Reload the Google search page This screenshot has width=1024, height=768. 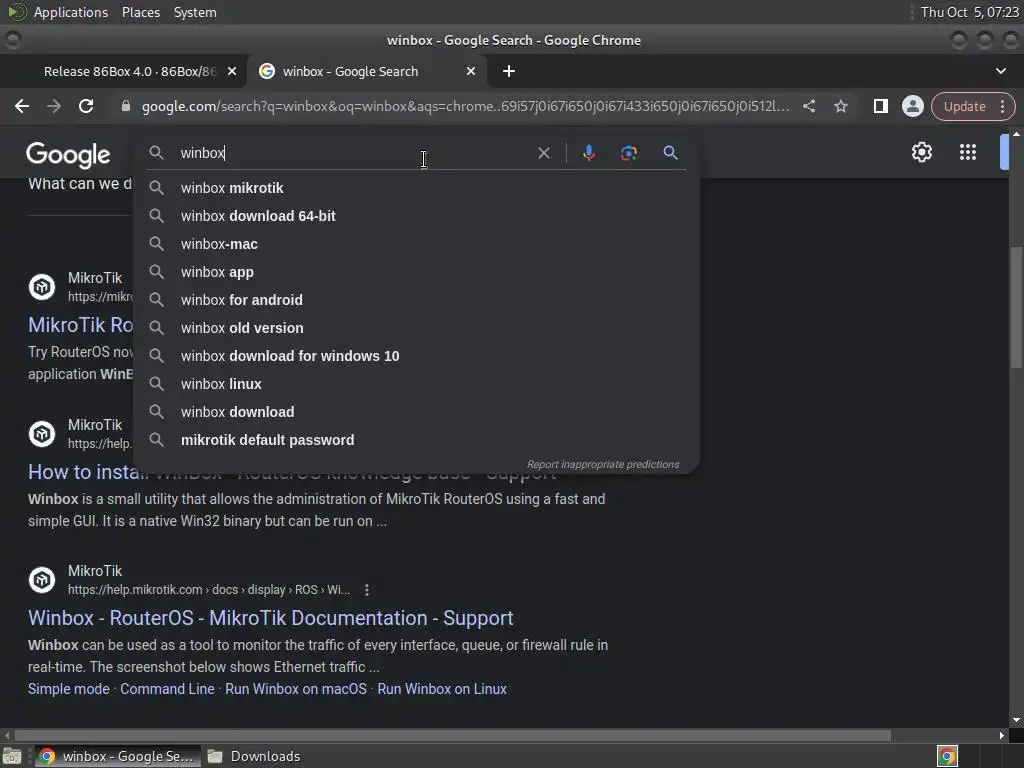[x=86, y=106]
